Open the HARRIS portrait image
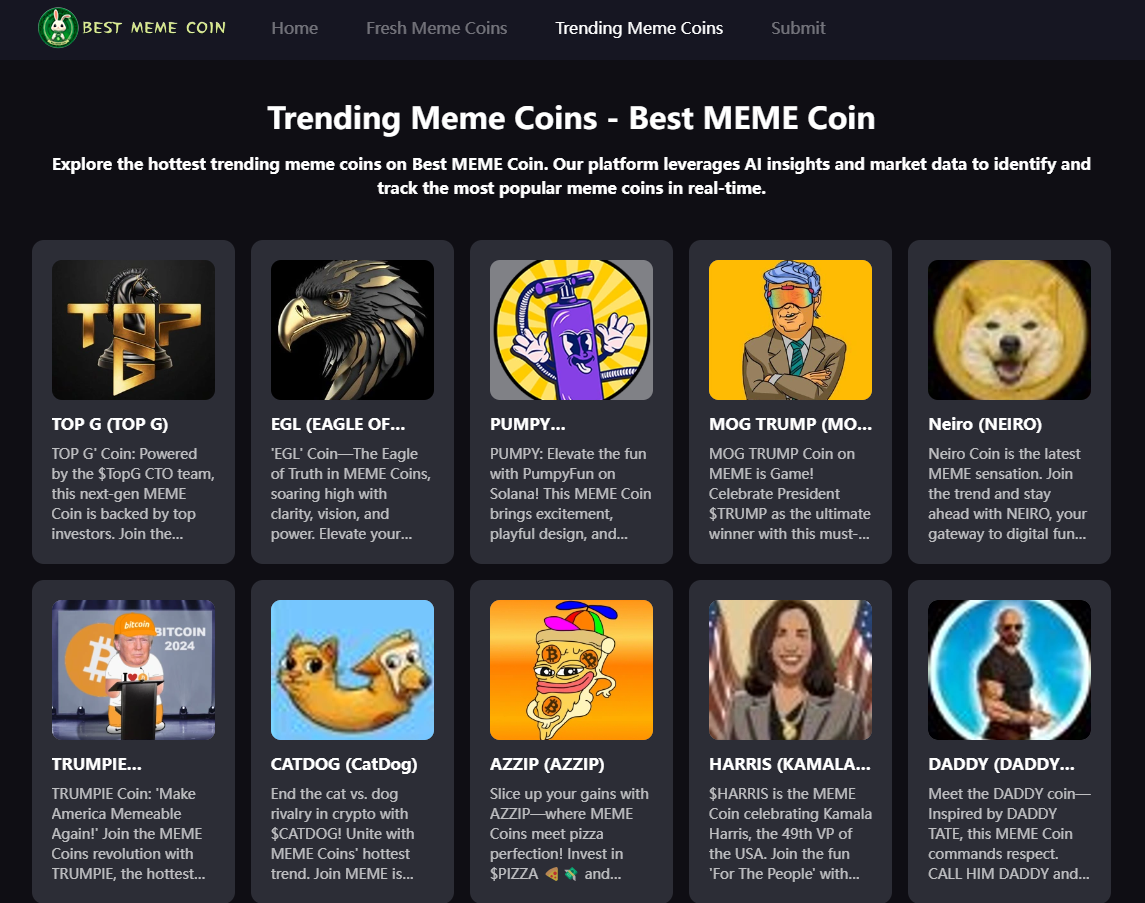 (790, 670)
